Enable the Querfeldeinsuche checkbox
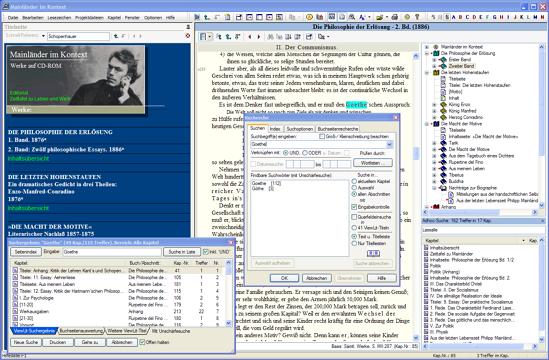Screen dimensions: 549x360 point(354,217)
